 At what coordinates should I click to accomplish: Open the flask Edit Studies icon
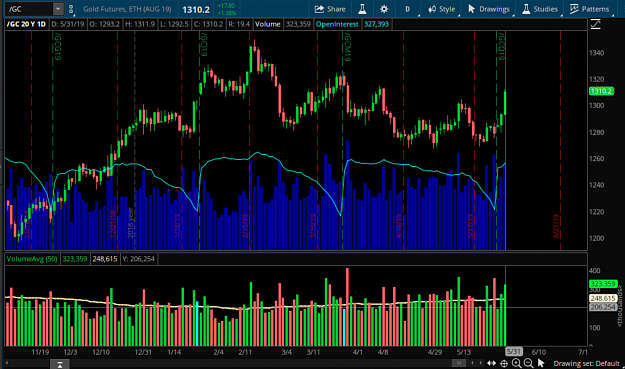(362, 9)
